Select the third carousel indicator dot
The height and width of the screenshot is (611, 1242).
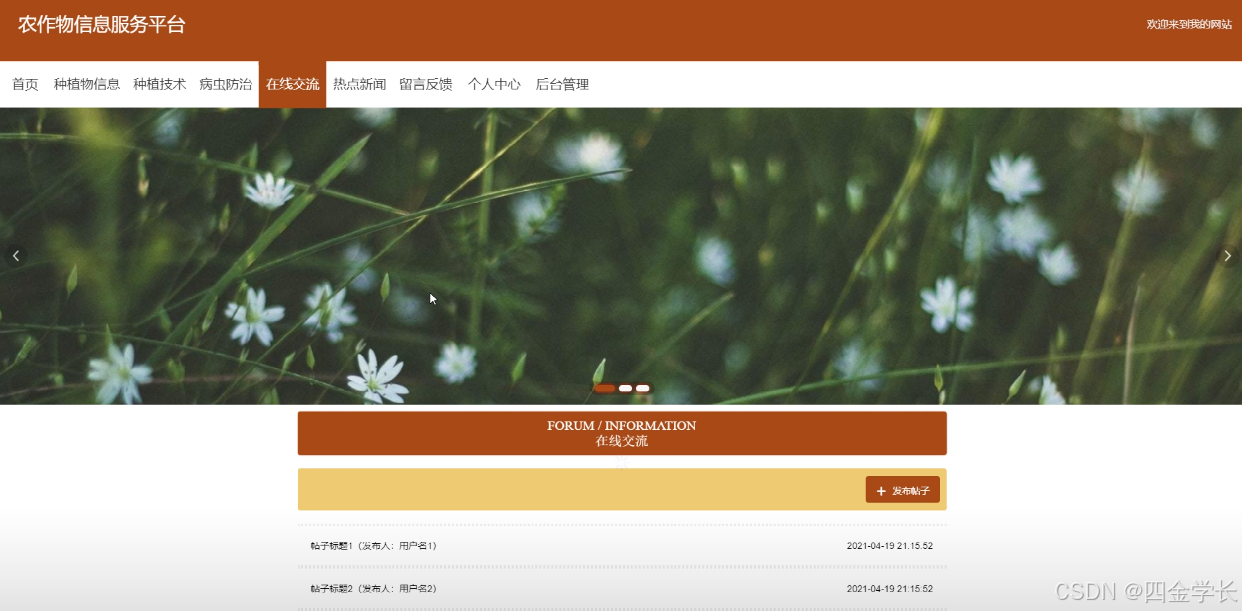643,388
